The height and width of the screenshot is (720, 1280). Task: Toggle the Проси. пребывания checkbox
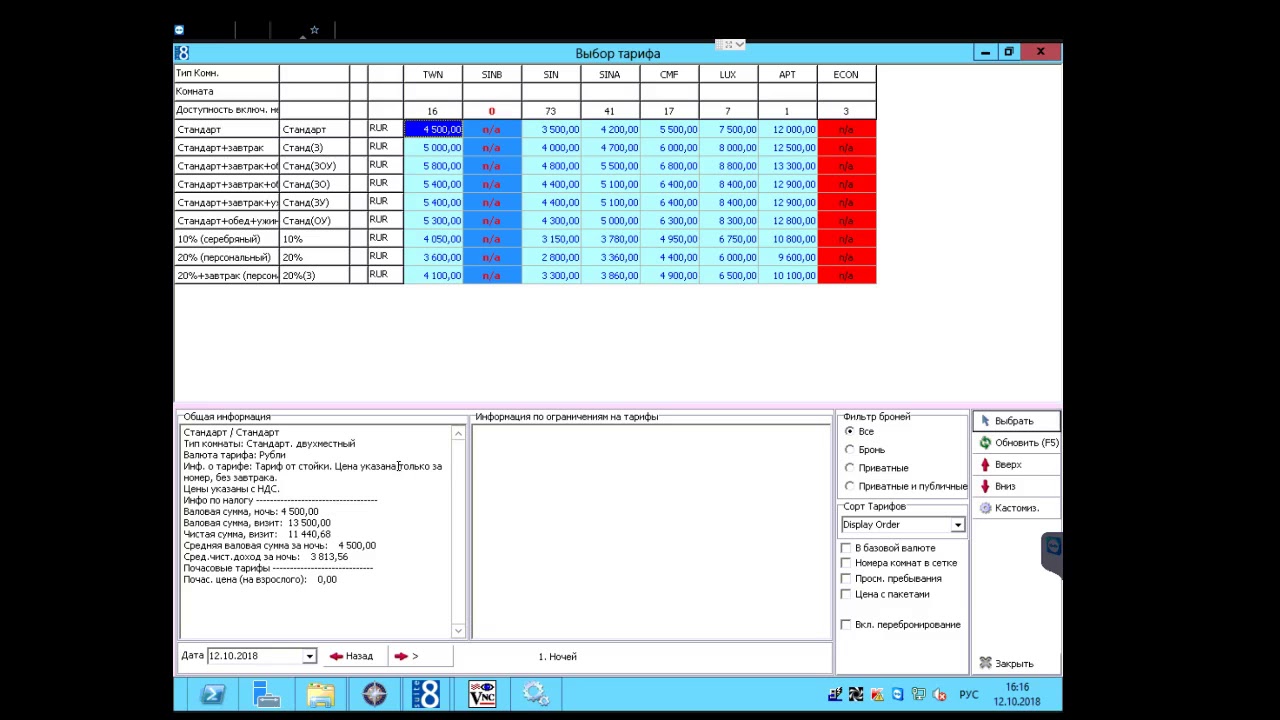tap(847, 578)
